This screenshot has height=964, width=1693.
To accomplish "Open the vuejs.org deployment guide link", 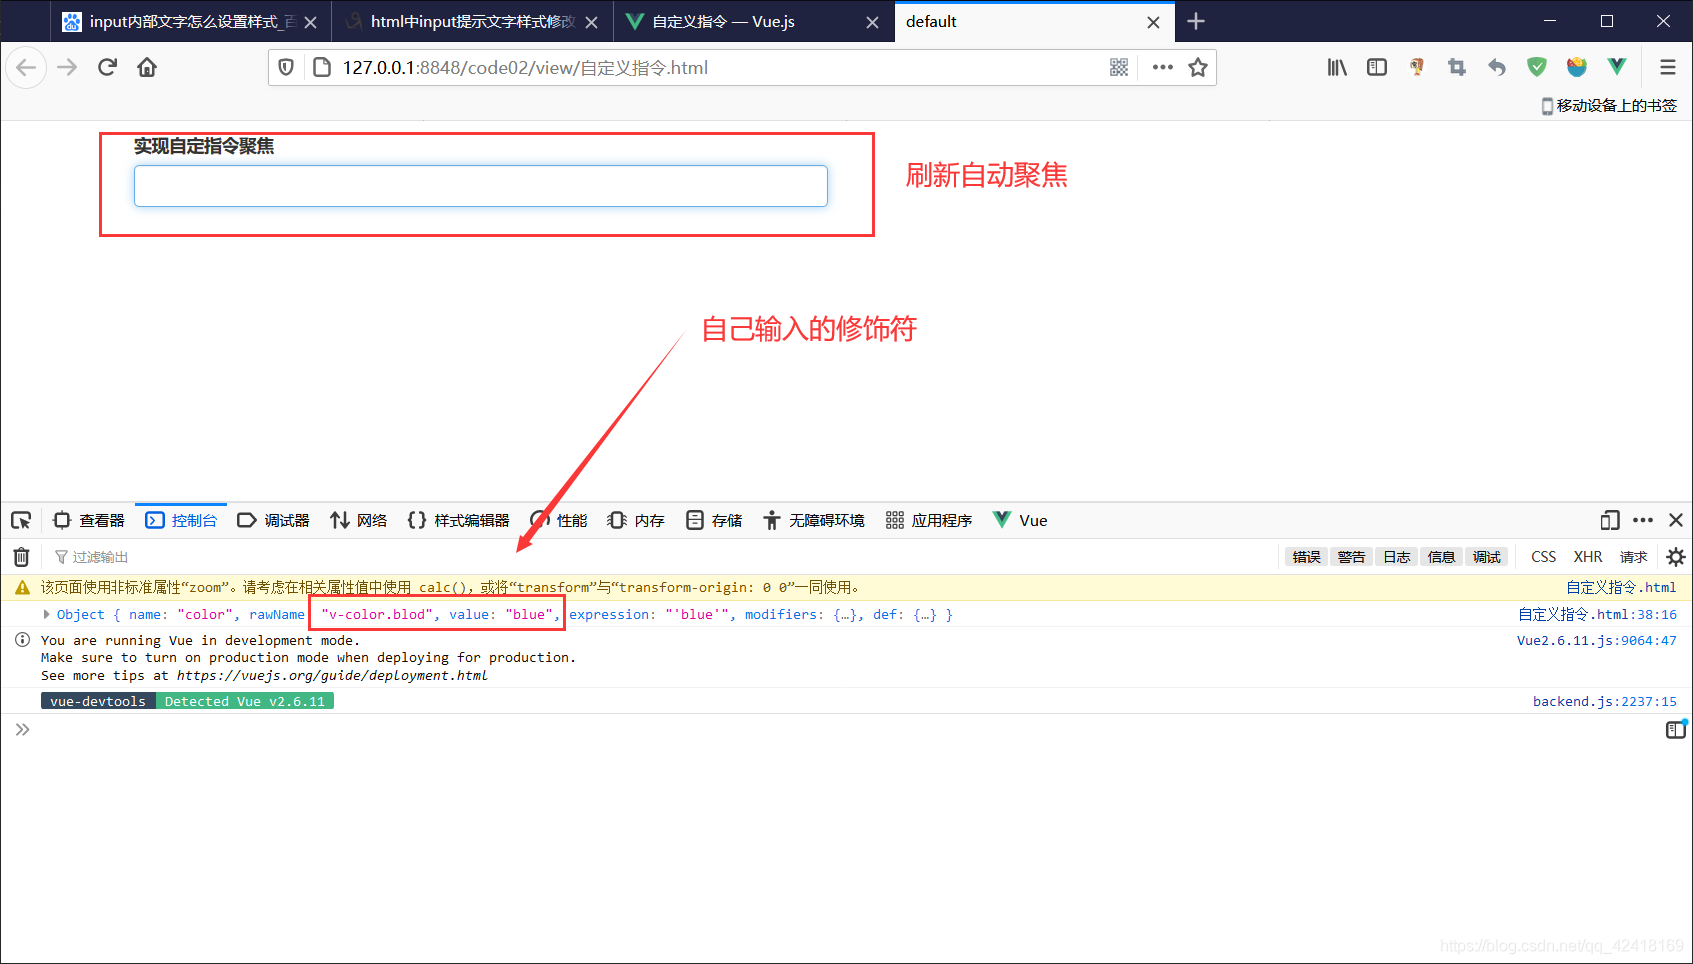I will tap(332, 676).
